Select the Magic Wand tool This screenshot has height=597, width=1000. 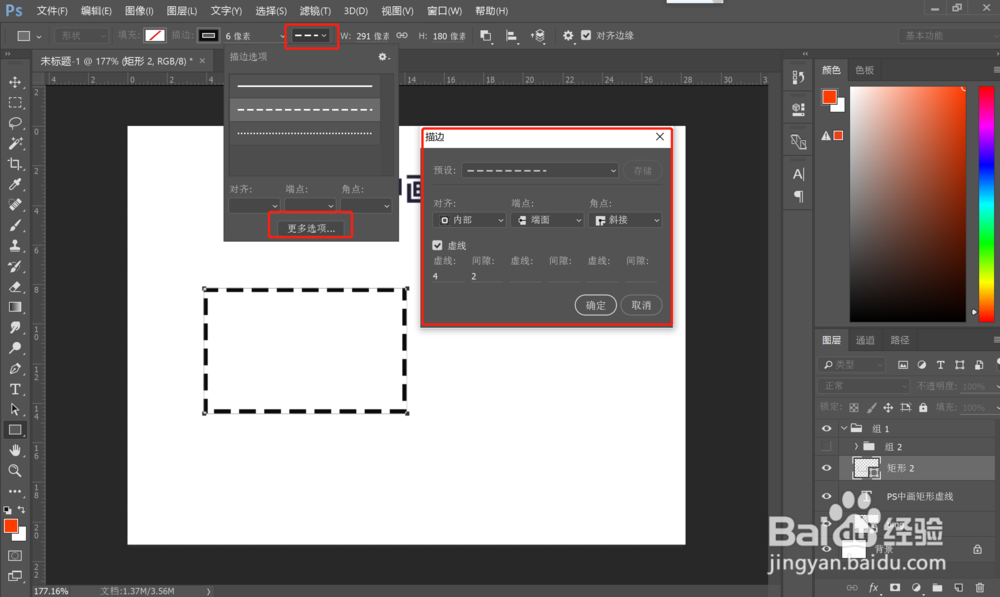[x=15, y=144]
